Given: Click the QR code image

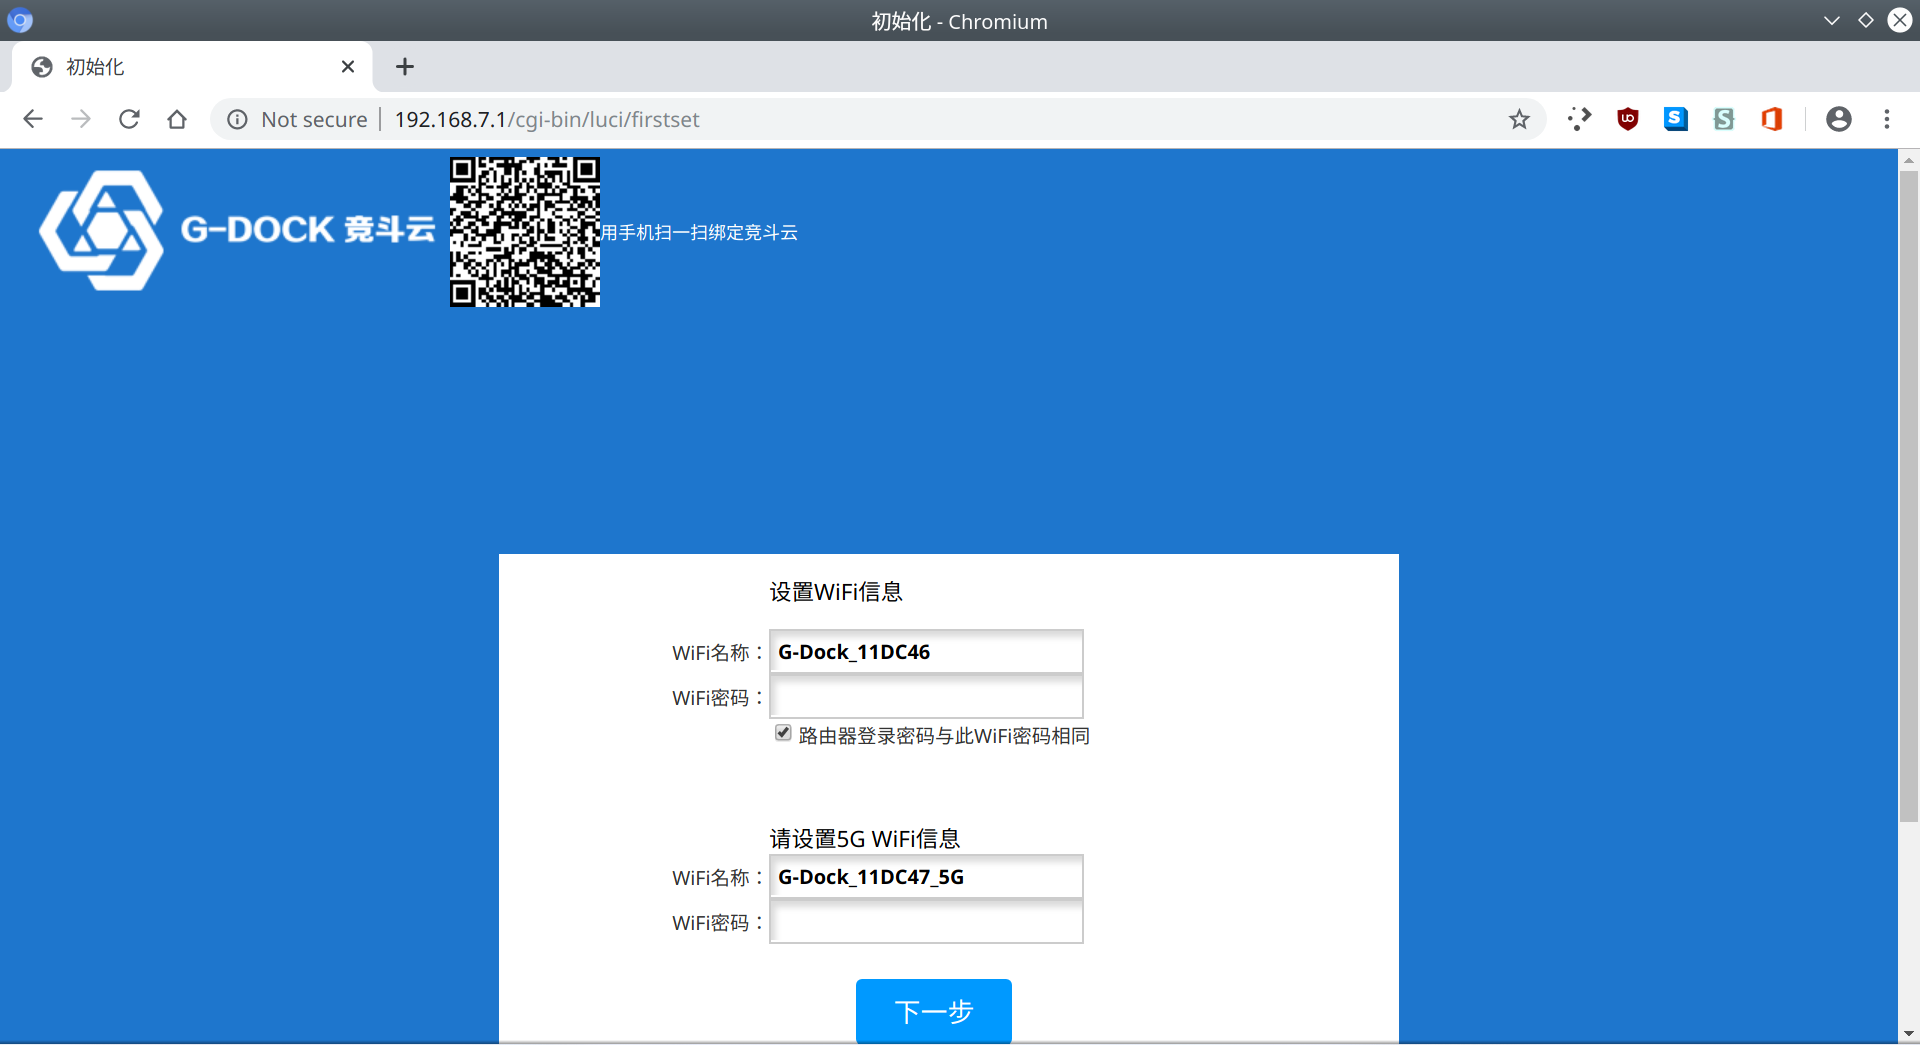Looking at the screenshot, I should coord(524,232).
